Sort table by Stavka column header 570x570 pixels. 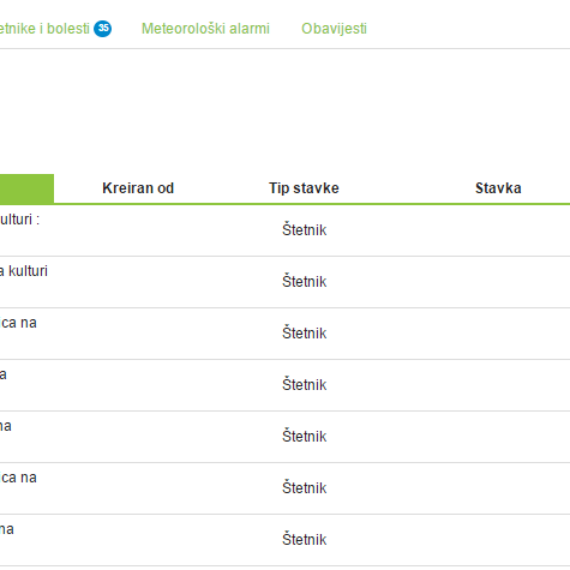[x=498, y=188]
